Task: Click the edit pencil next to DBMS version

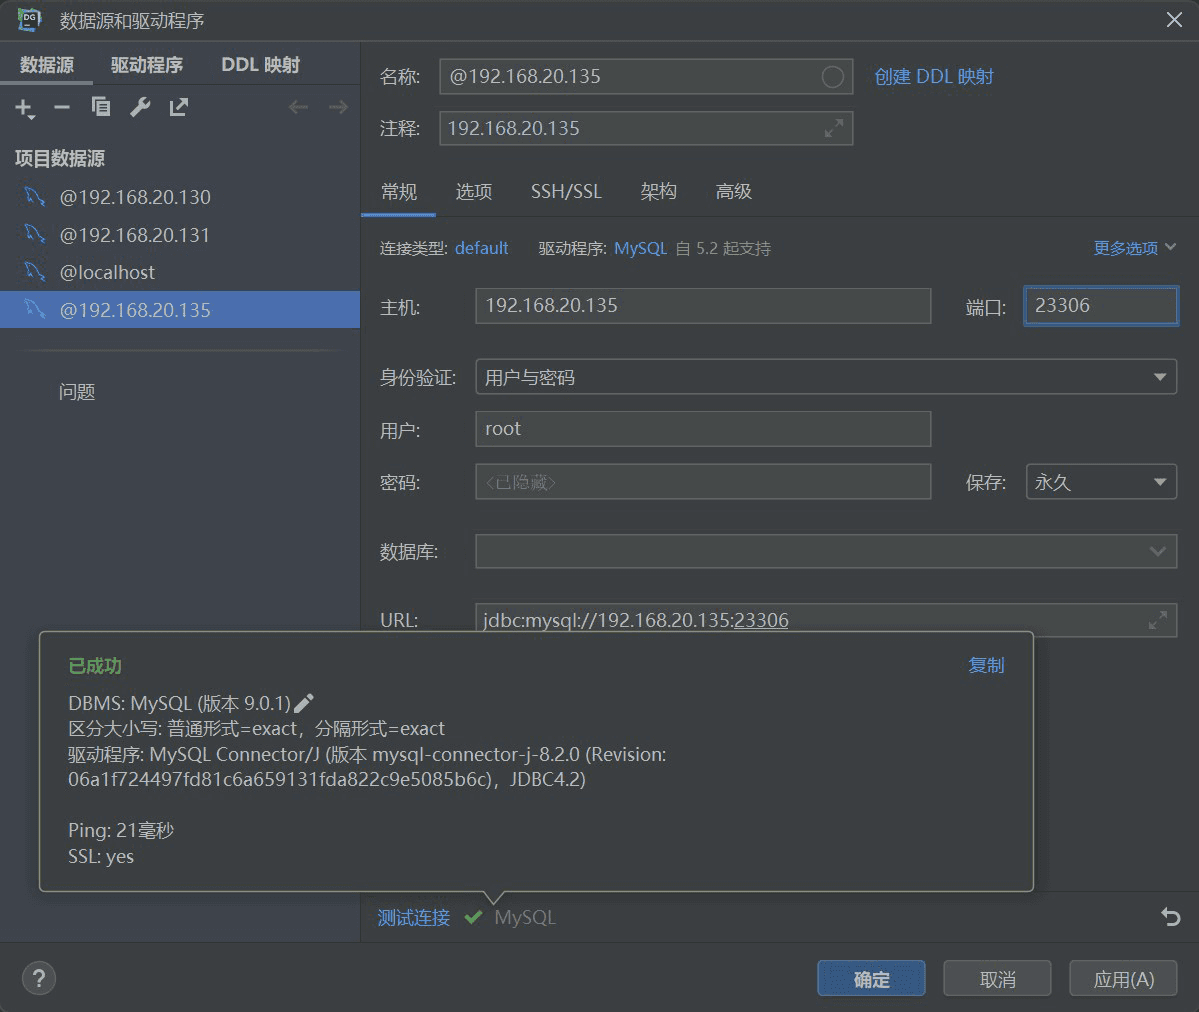Action: tap(304, 703)
